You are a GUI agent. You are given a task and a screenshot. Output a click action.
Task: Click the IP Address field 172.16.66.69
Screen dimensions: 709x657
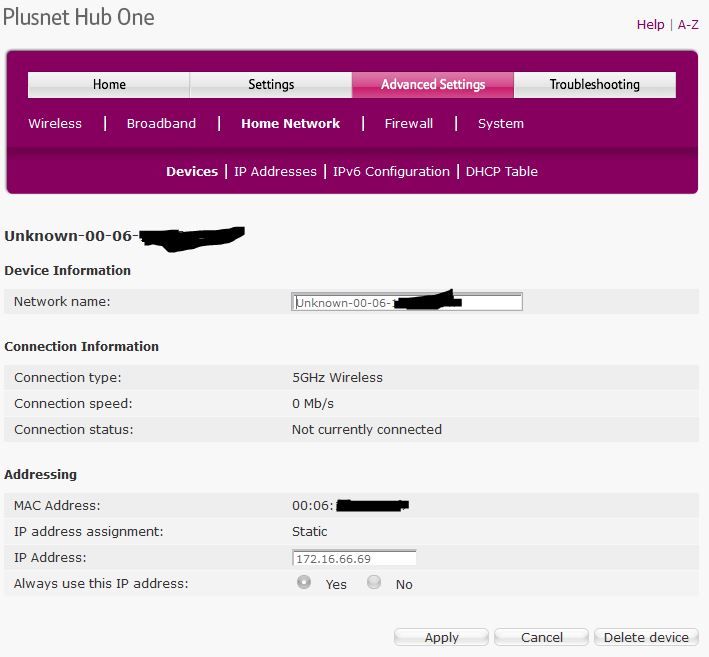pos(354,558)
